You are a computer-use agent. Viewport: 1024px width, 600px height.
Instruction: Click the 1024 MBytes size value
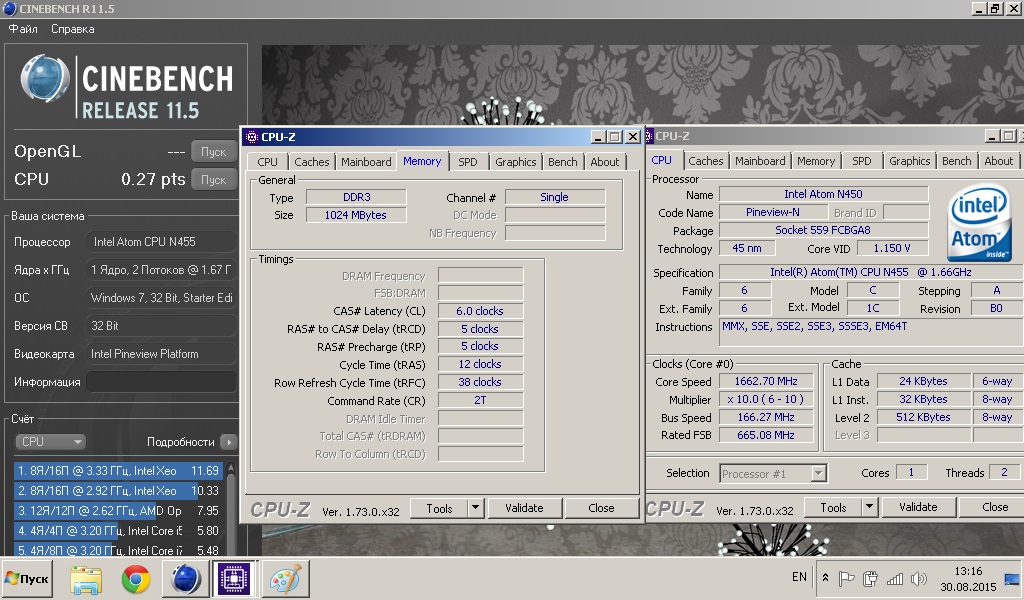pos(356,215)
